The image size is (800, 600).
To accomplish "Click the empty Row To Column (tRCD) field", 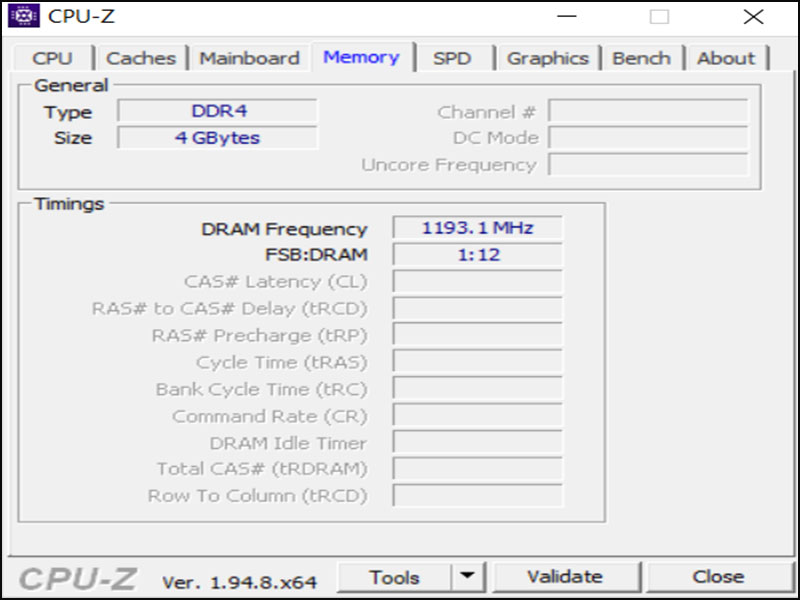I will pos(478,496).
